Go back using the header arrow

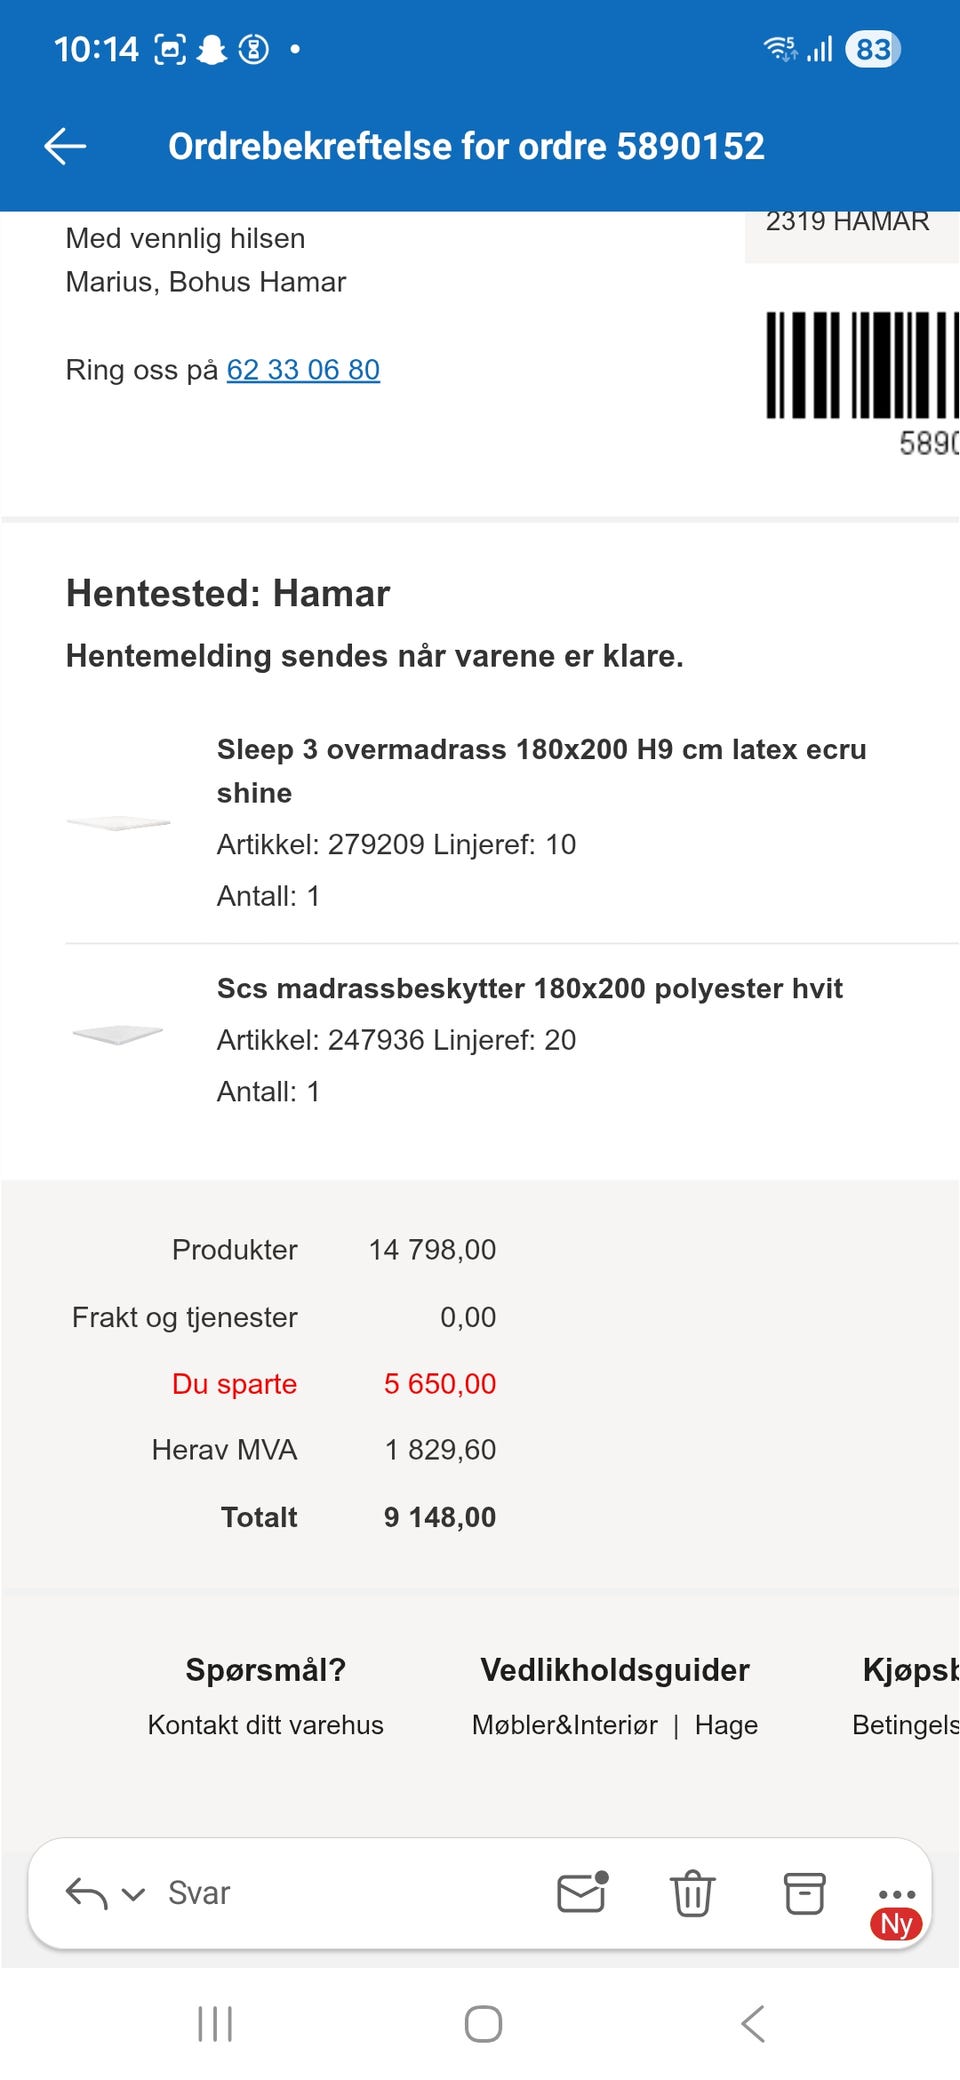(66, 146)
